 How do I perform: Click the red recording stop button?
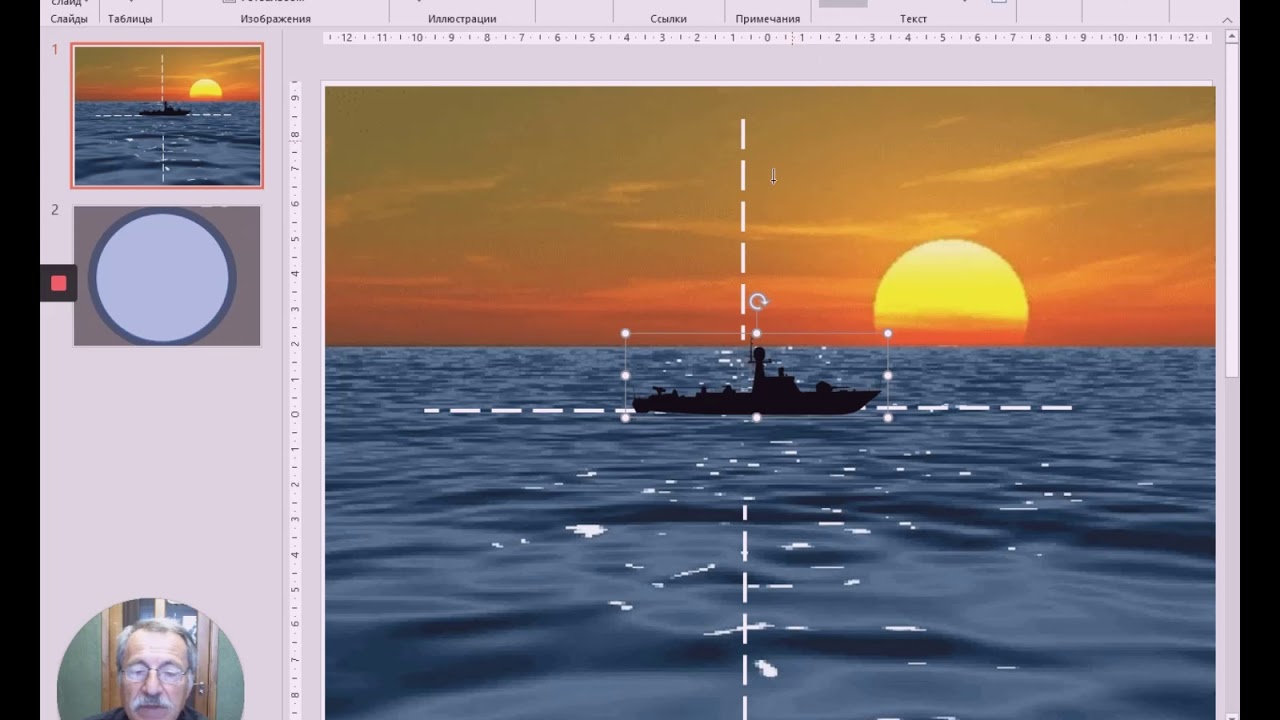point(58,283)
